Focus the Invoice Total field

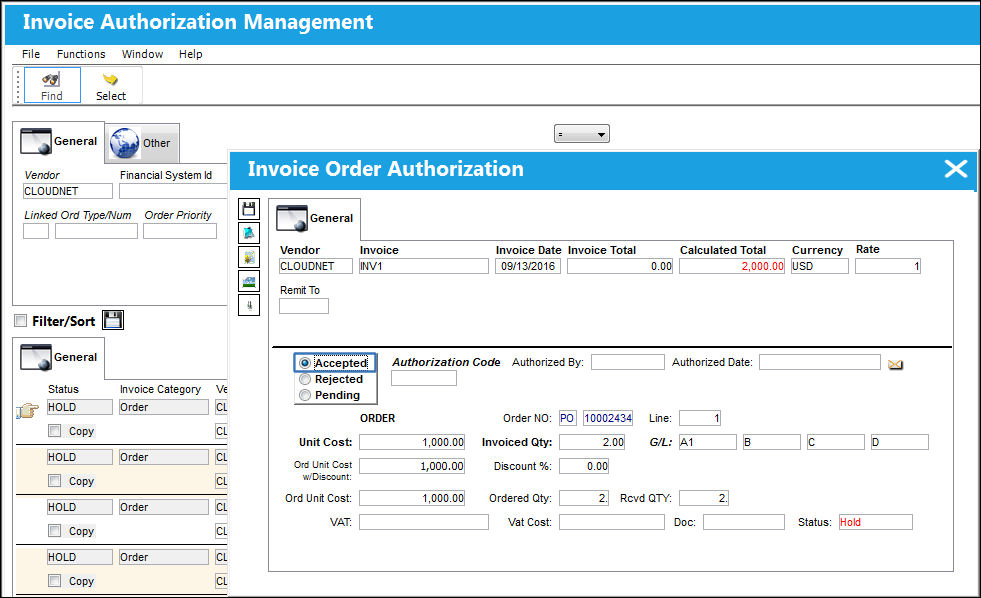tap(620, 266)
